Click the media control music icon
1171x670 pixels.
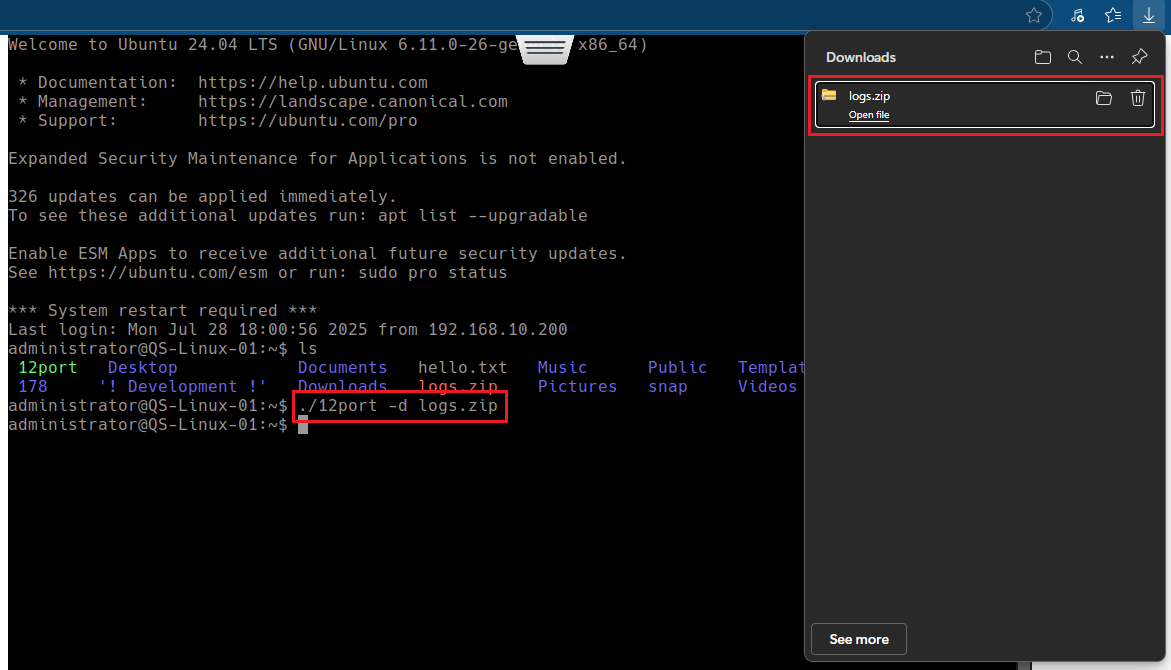[x=1077, y=15]
